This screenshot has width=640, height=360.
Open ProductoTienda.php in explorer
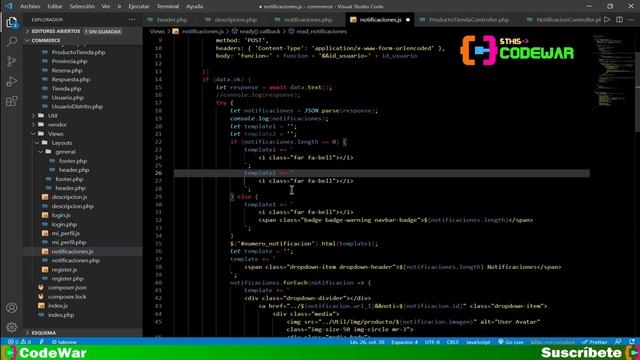click(x=78, y=52)
